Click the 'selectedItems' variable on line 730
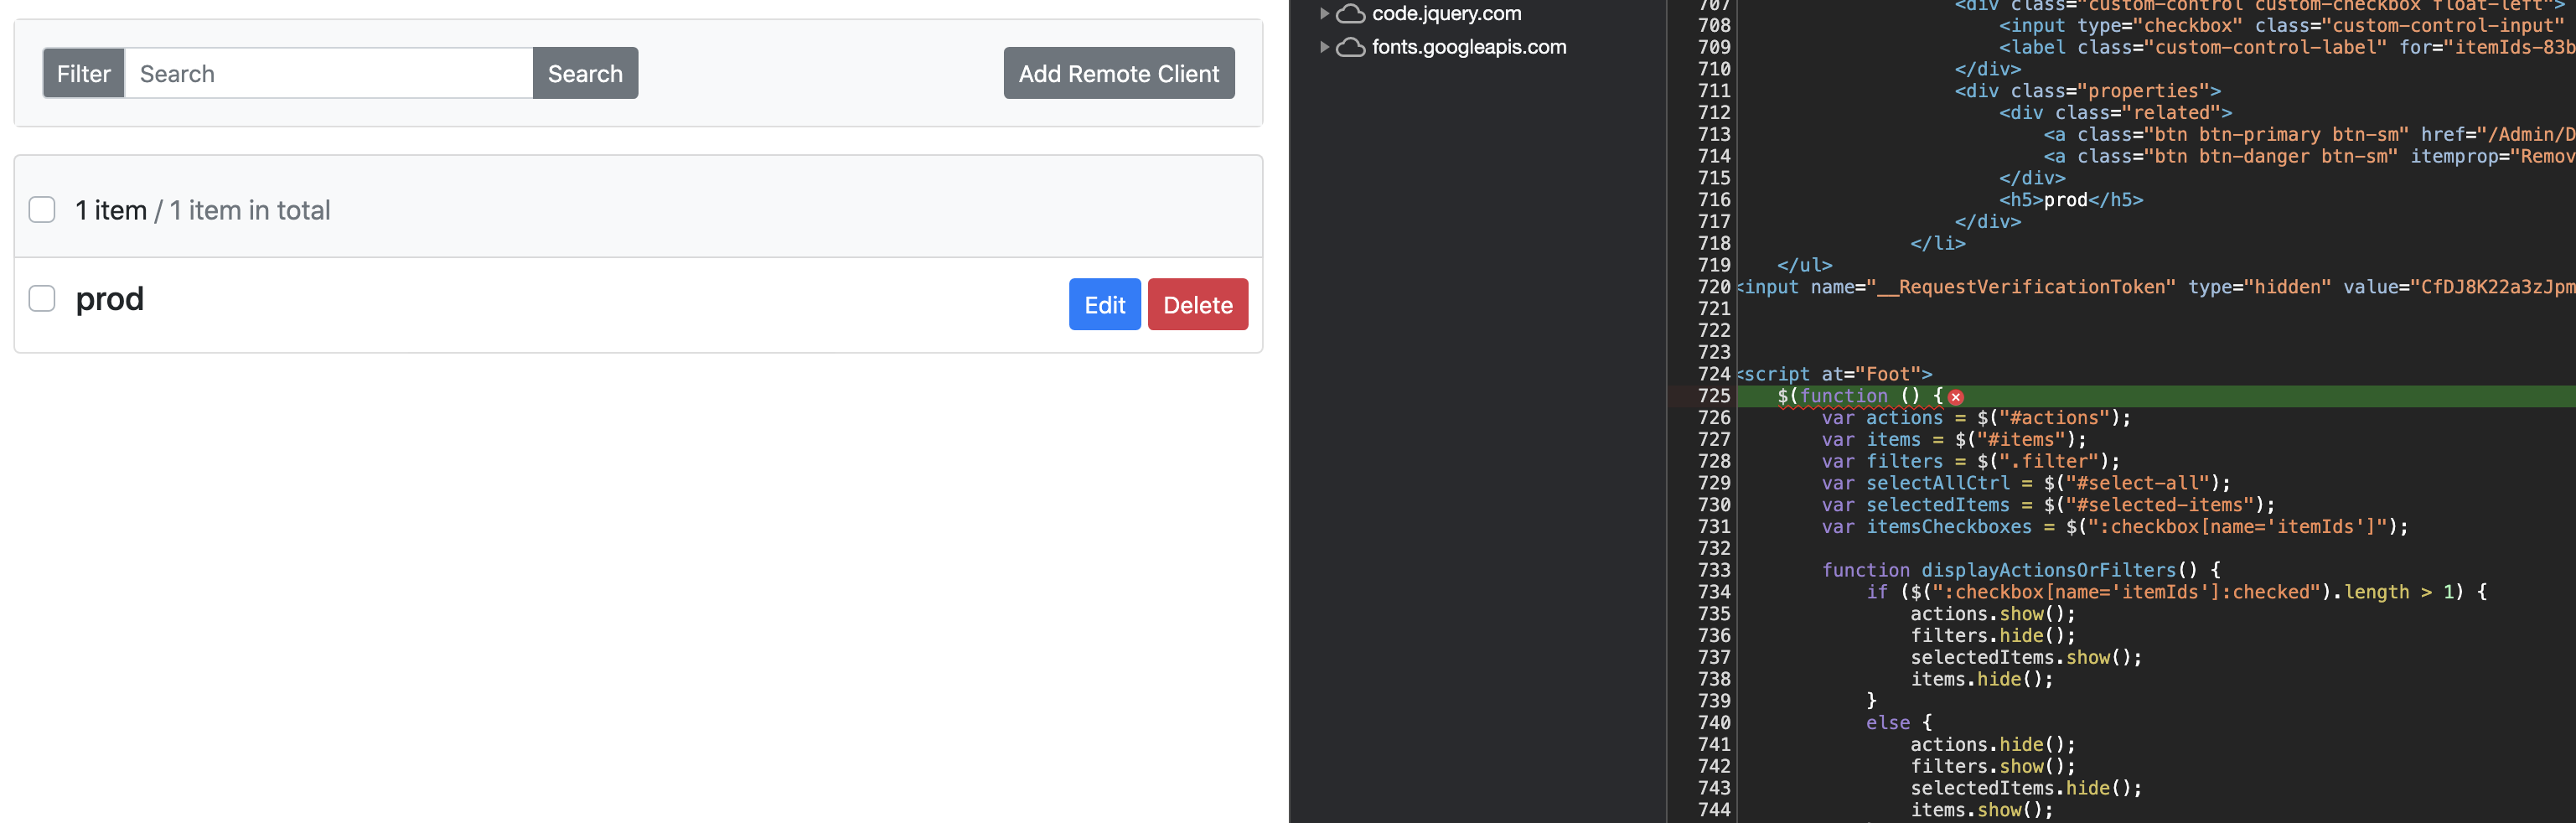Image resolution: width=2576 pixels, height=823 pixels. (x=1938, y=505)
